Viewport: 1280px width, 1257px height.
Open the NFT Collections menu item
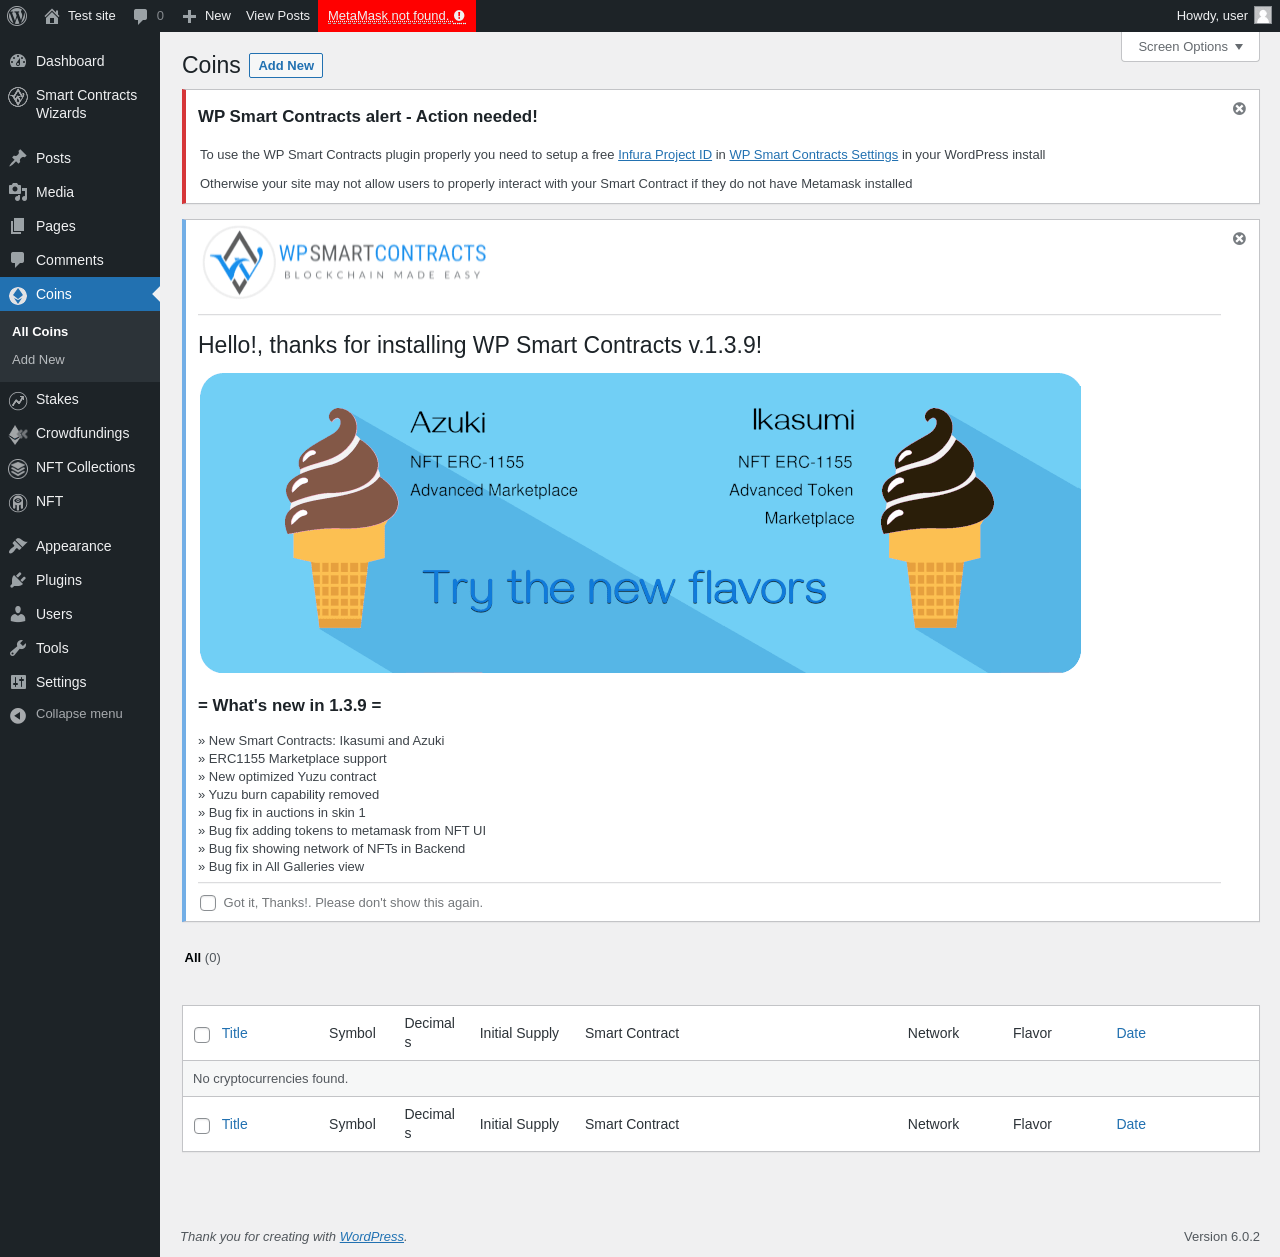(80, 467)
